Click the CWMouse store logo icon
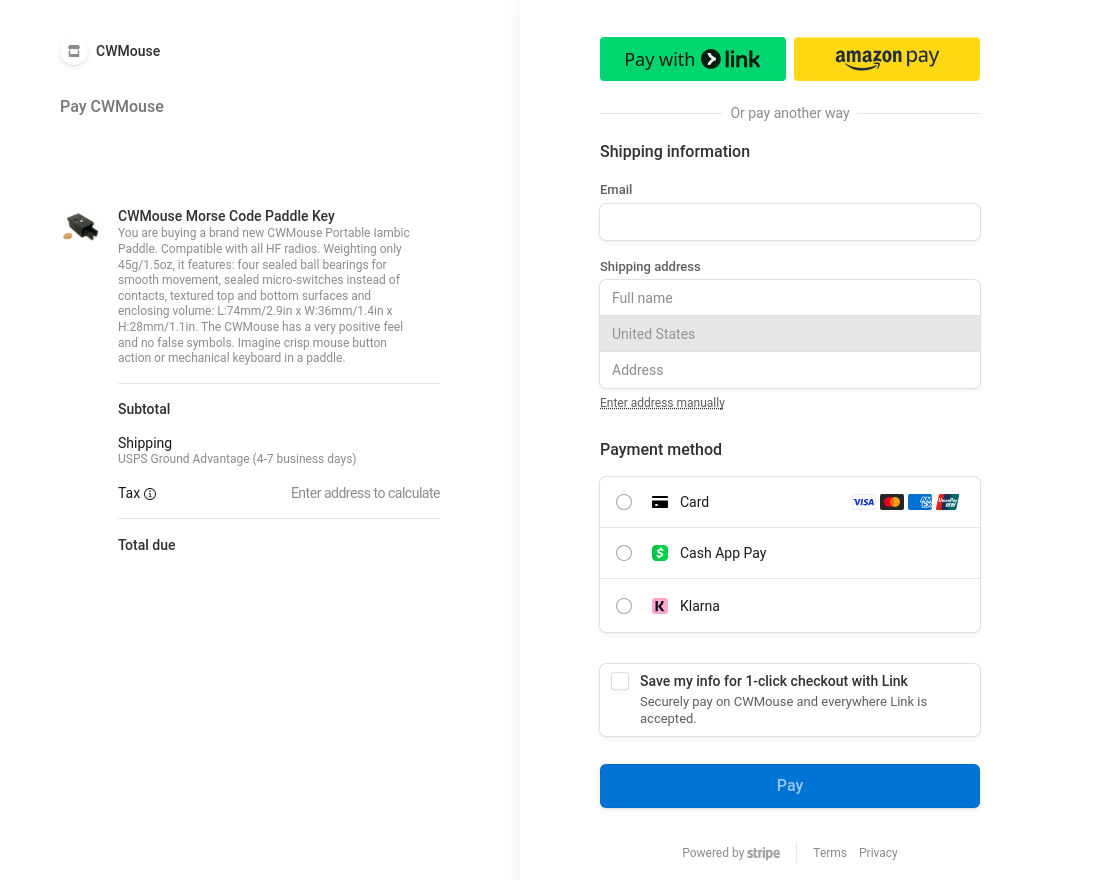 click(x=74, y=51)
